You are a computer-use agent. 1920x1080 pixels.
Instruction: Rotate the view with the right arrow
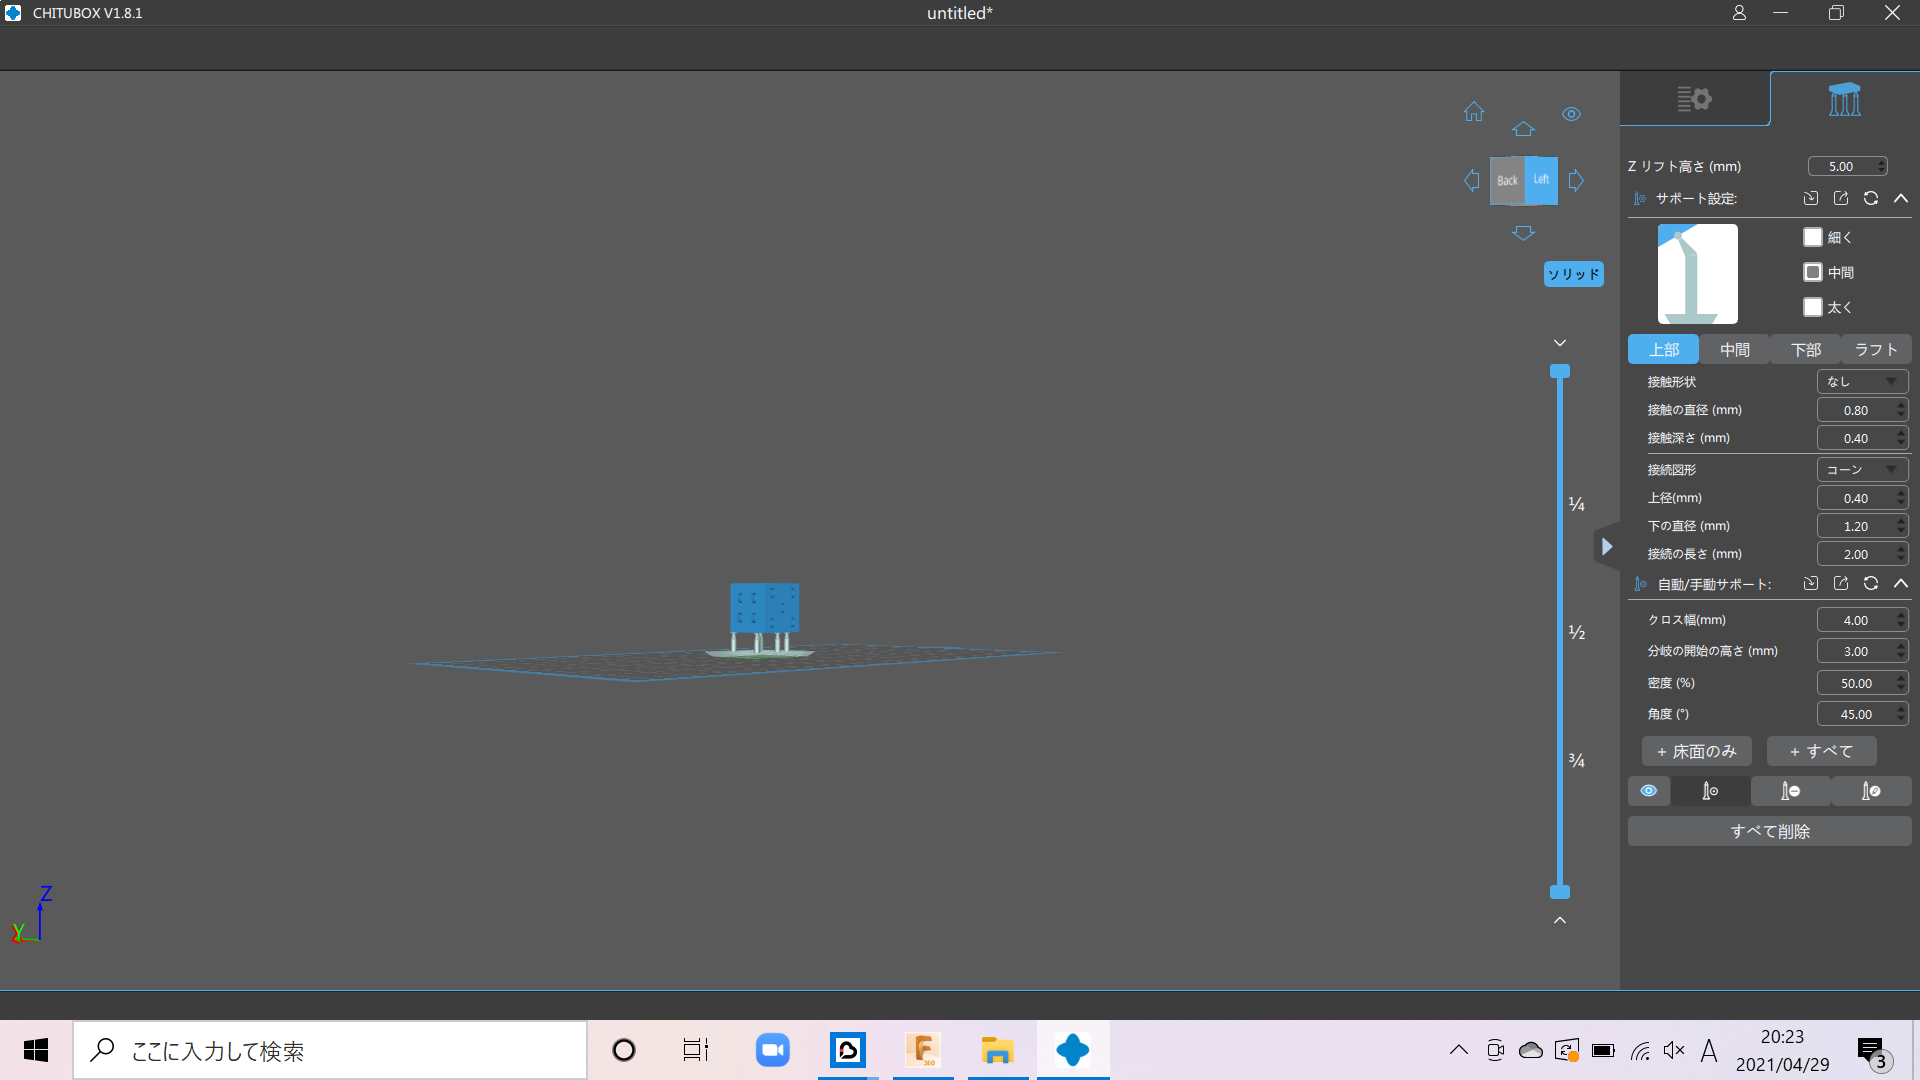pyautogui.click(x=1577, y=181)
